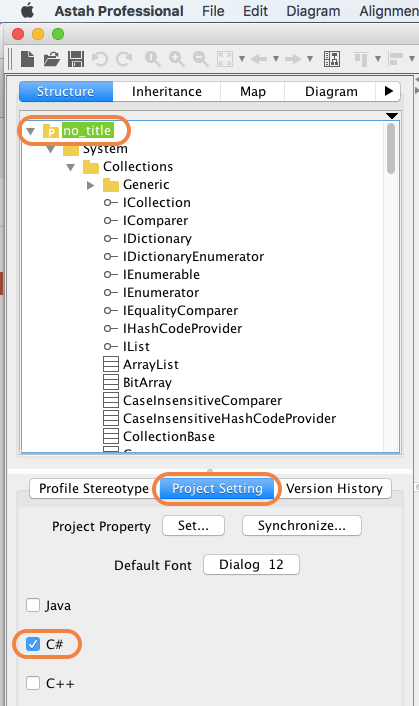Open the Forward history dropdown arrow
The image size is (419, 706).
point(310,59)
